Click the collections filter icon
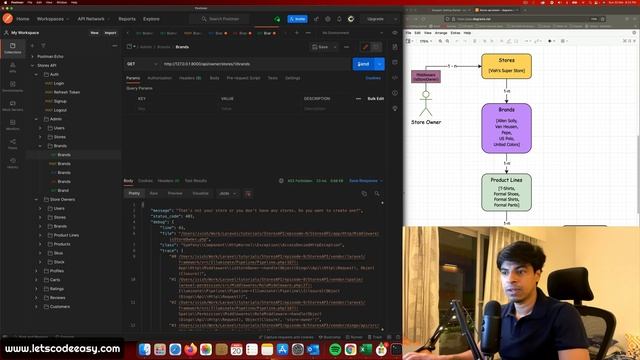 tap(43, 46)
